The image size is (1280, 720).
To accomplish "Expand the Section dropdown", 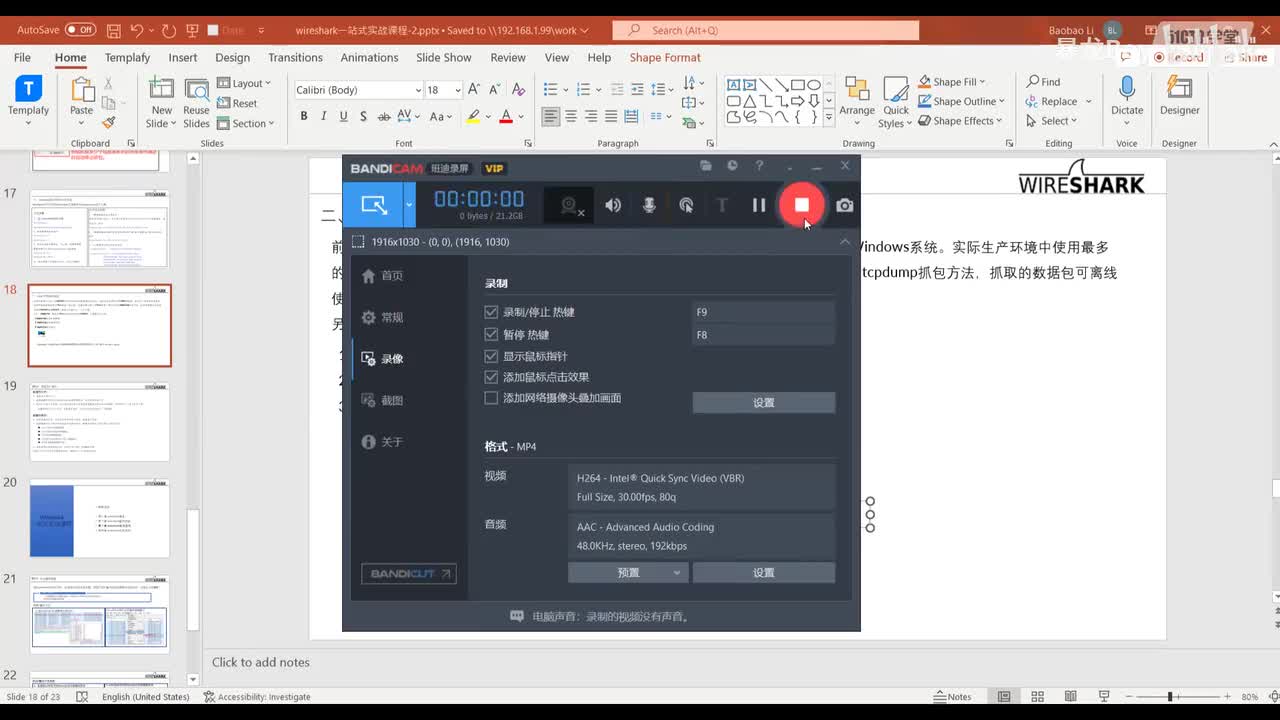I will coord(246,123).
